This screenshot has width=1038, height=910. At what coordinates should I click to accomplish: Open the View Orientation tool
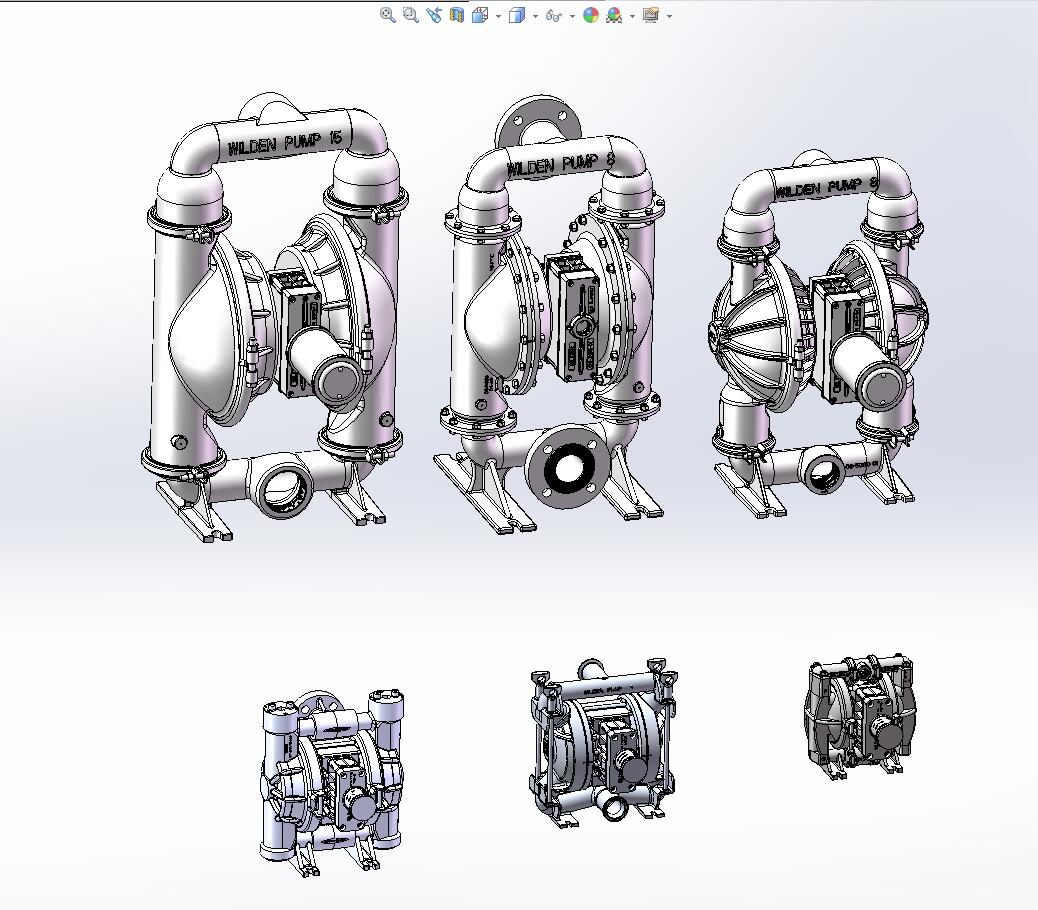click(480, 15)
